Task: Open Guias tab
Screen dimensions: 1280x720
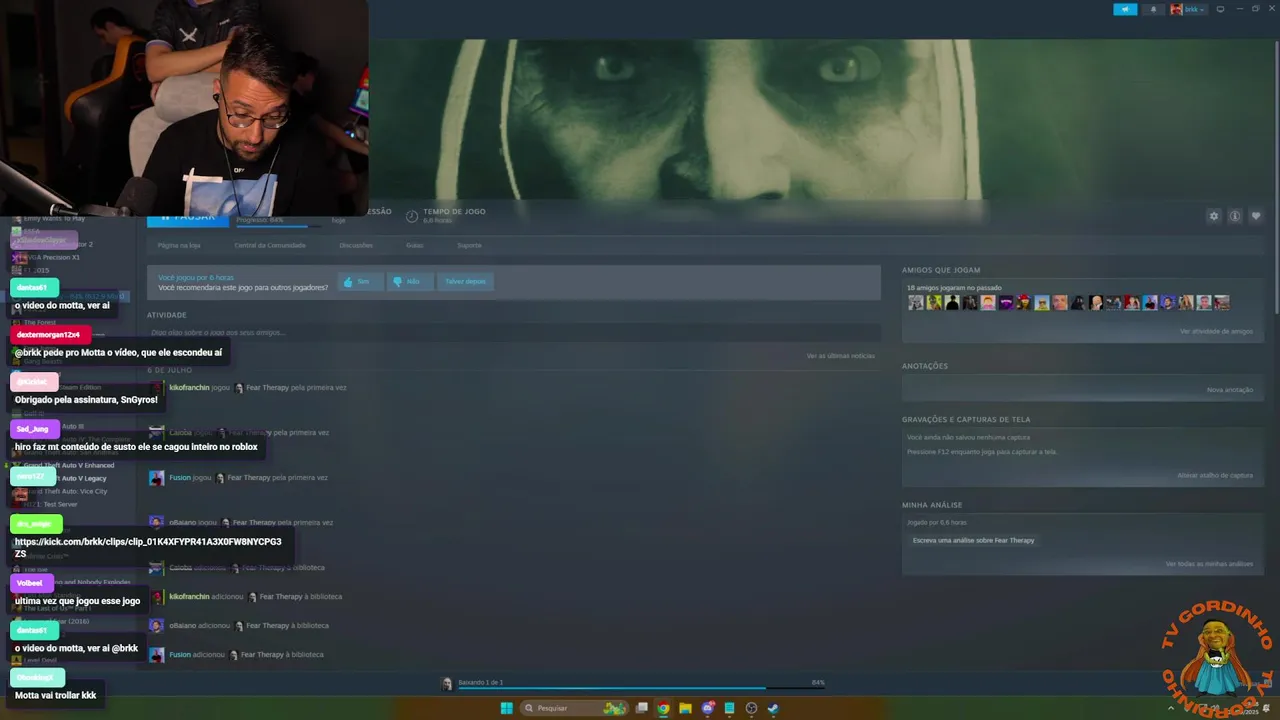Action: (x=415, y=245)
